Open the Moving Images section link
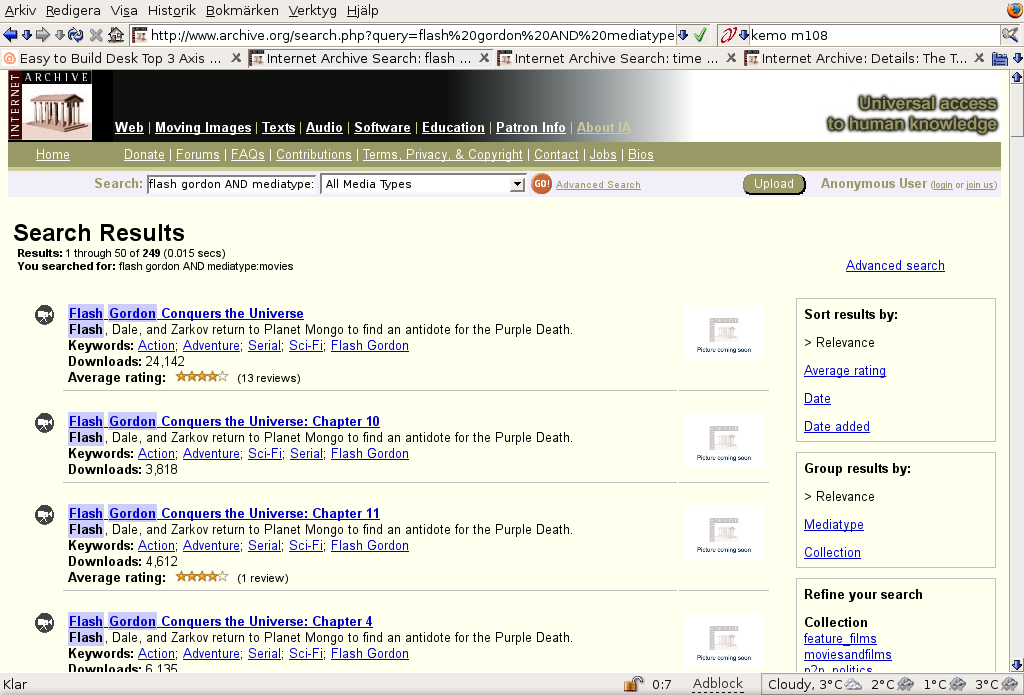1024x695 pixels. pos(203,127)
